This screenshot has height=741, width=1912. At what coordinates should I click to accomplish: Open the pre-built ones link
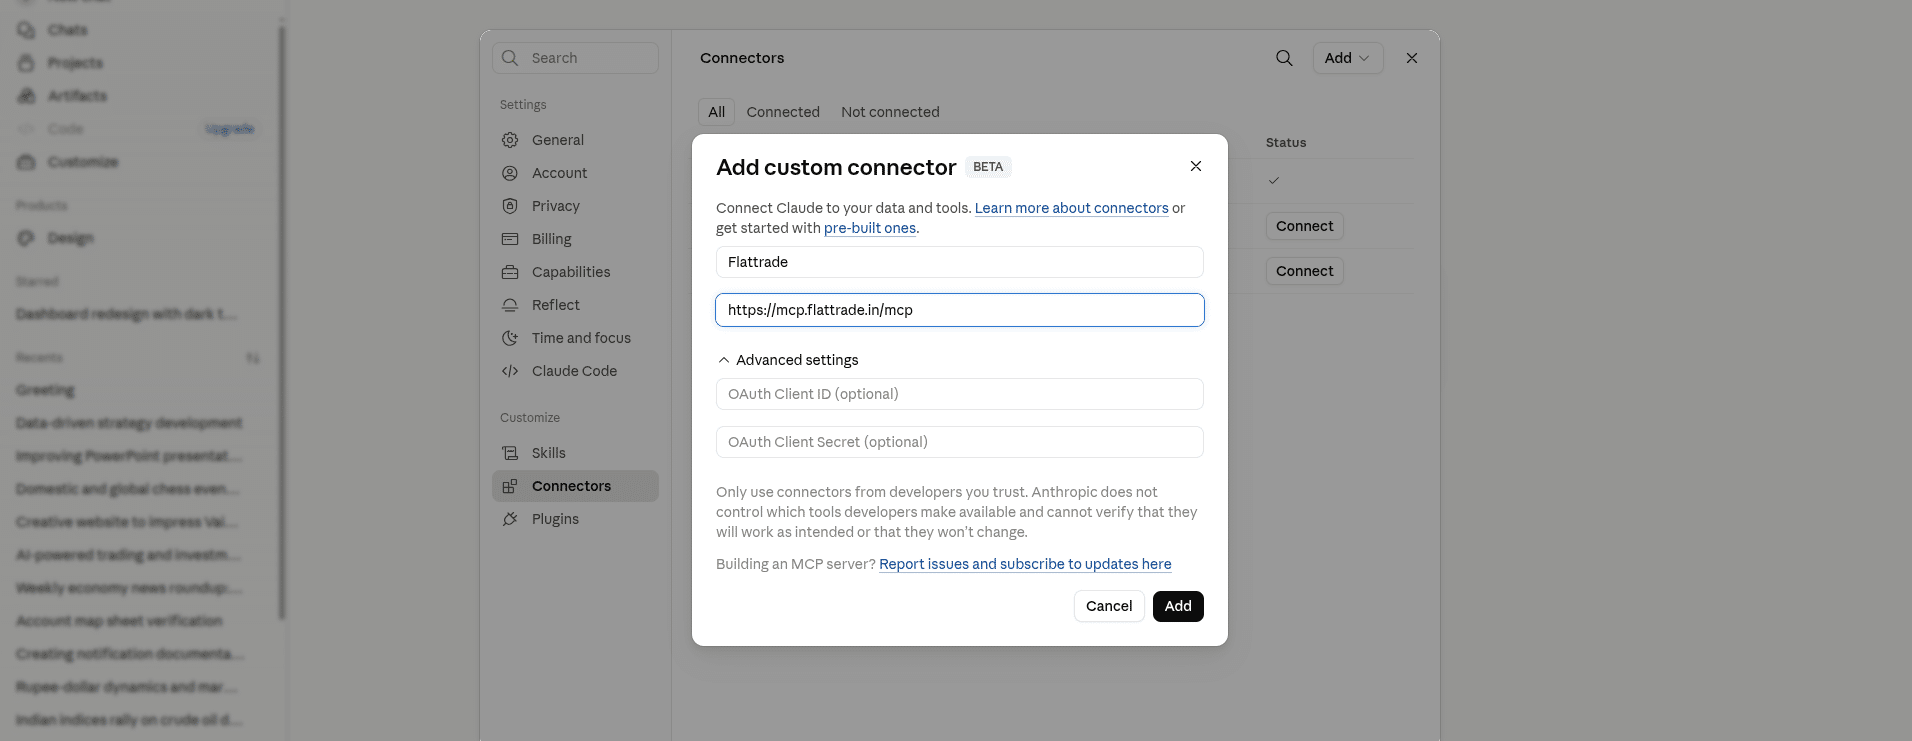pos(870,228)
